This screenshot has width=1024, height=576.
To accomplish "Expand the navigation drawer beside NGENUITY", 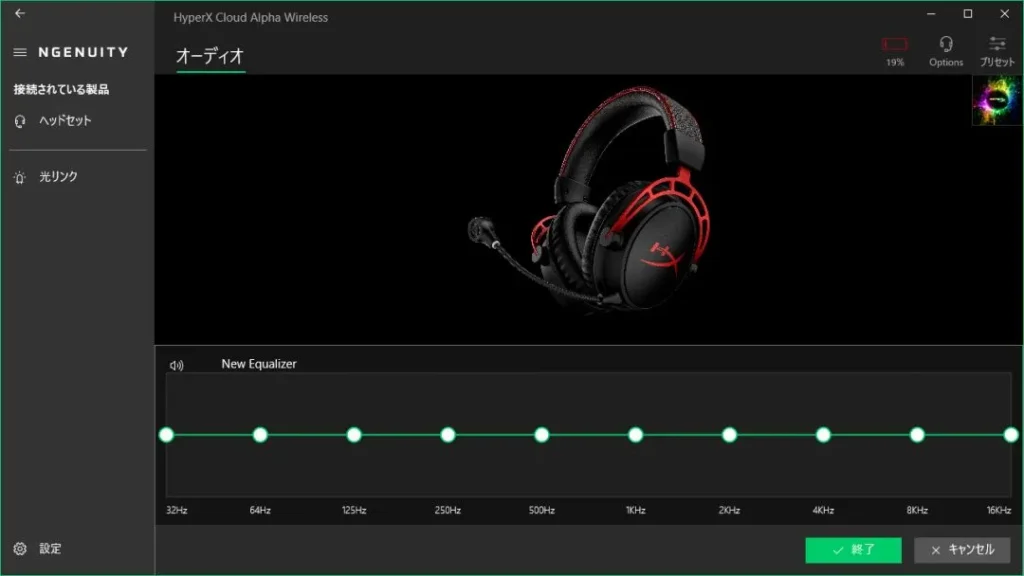I will (20, 52).
